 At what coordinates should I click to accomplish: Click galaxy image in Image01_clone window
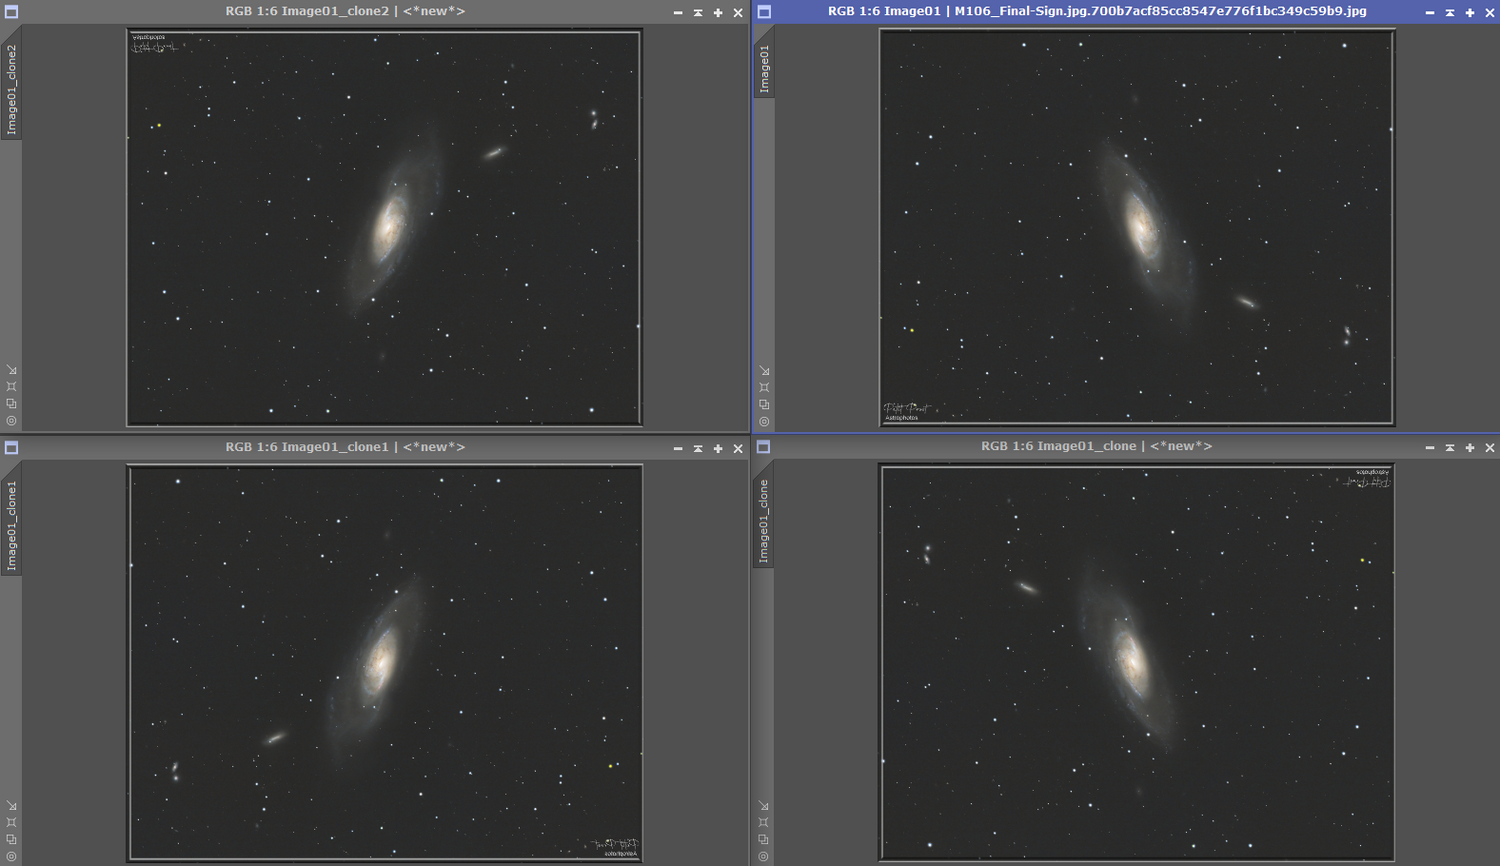tap(1137, 663)
